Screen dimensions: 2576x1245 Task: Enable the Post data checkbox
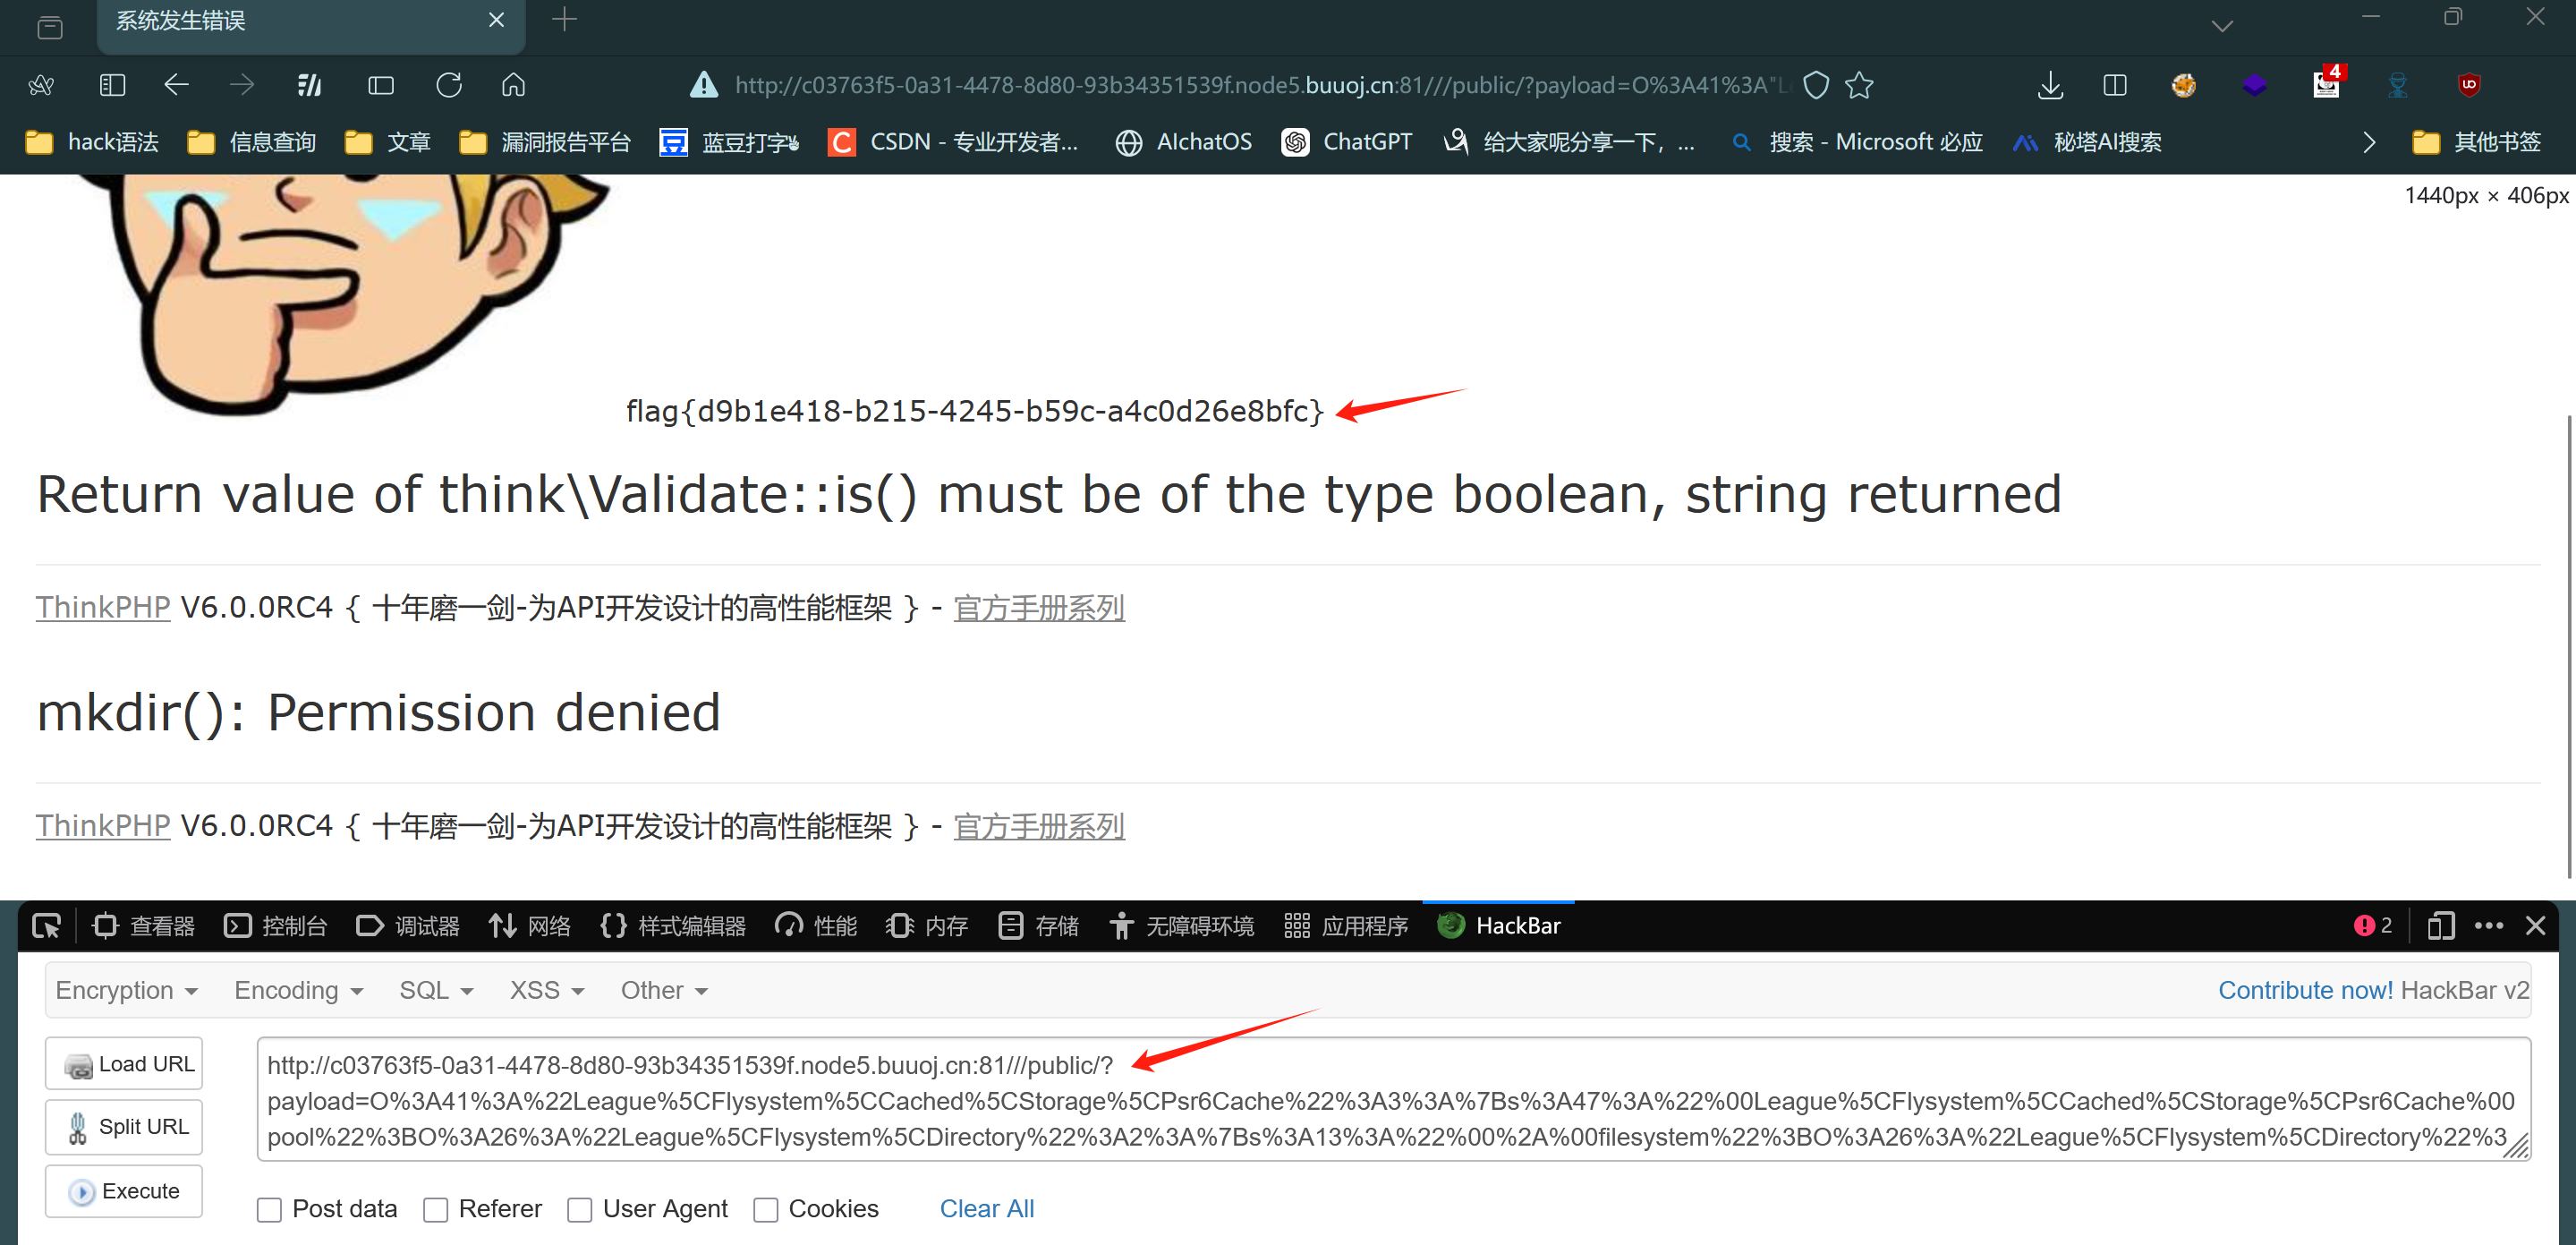[x=269, y=1209]
